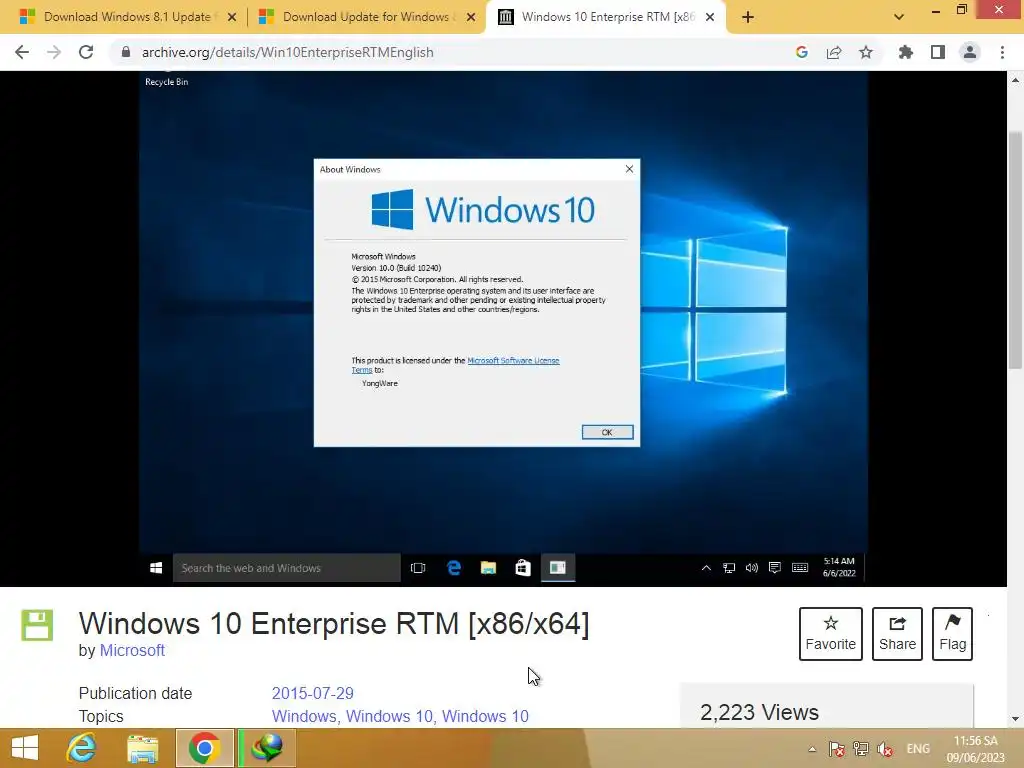1024x768 pixels.
Task: Reload the archive.org page
Action: click(86, 52)
